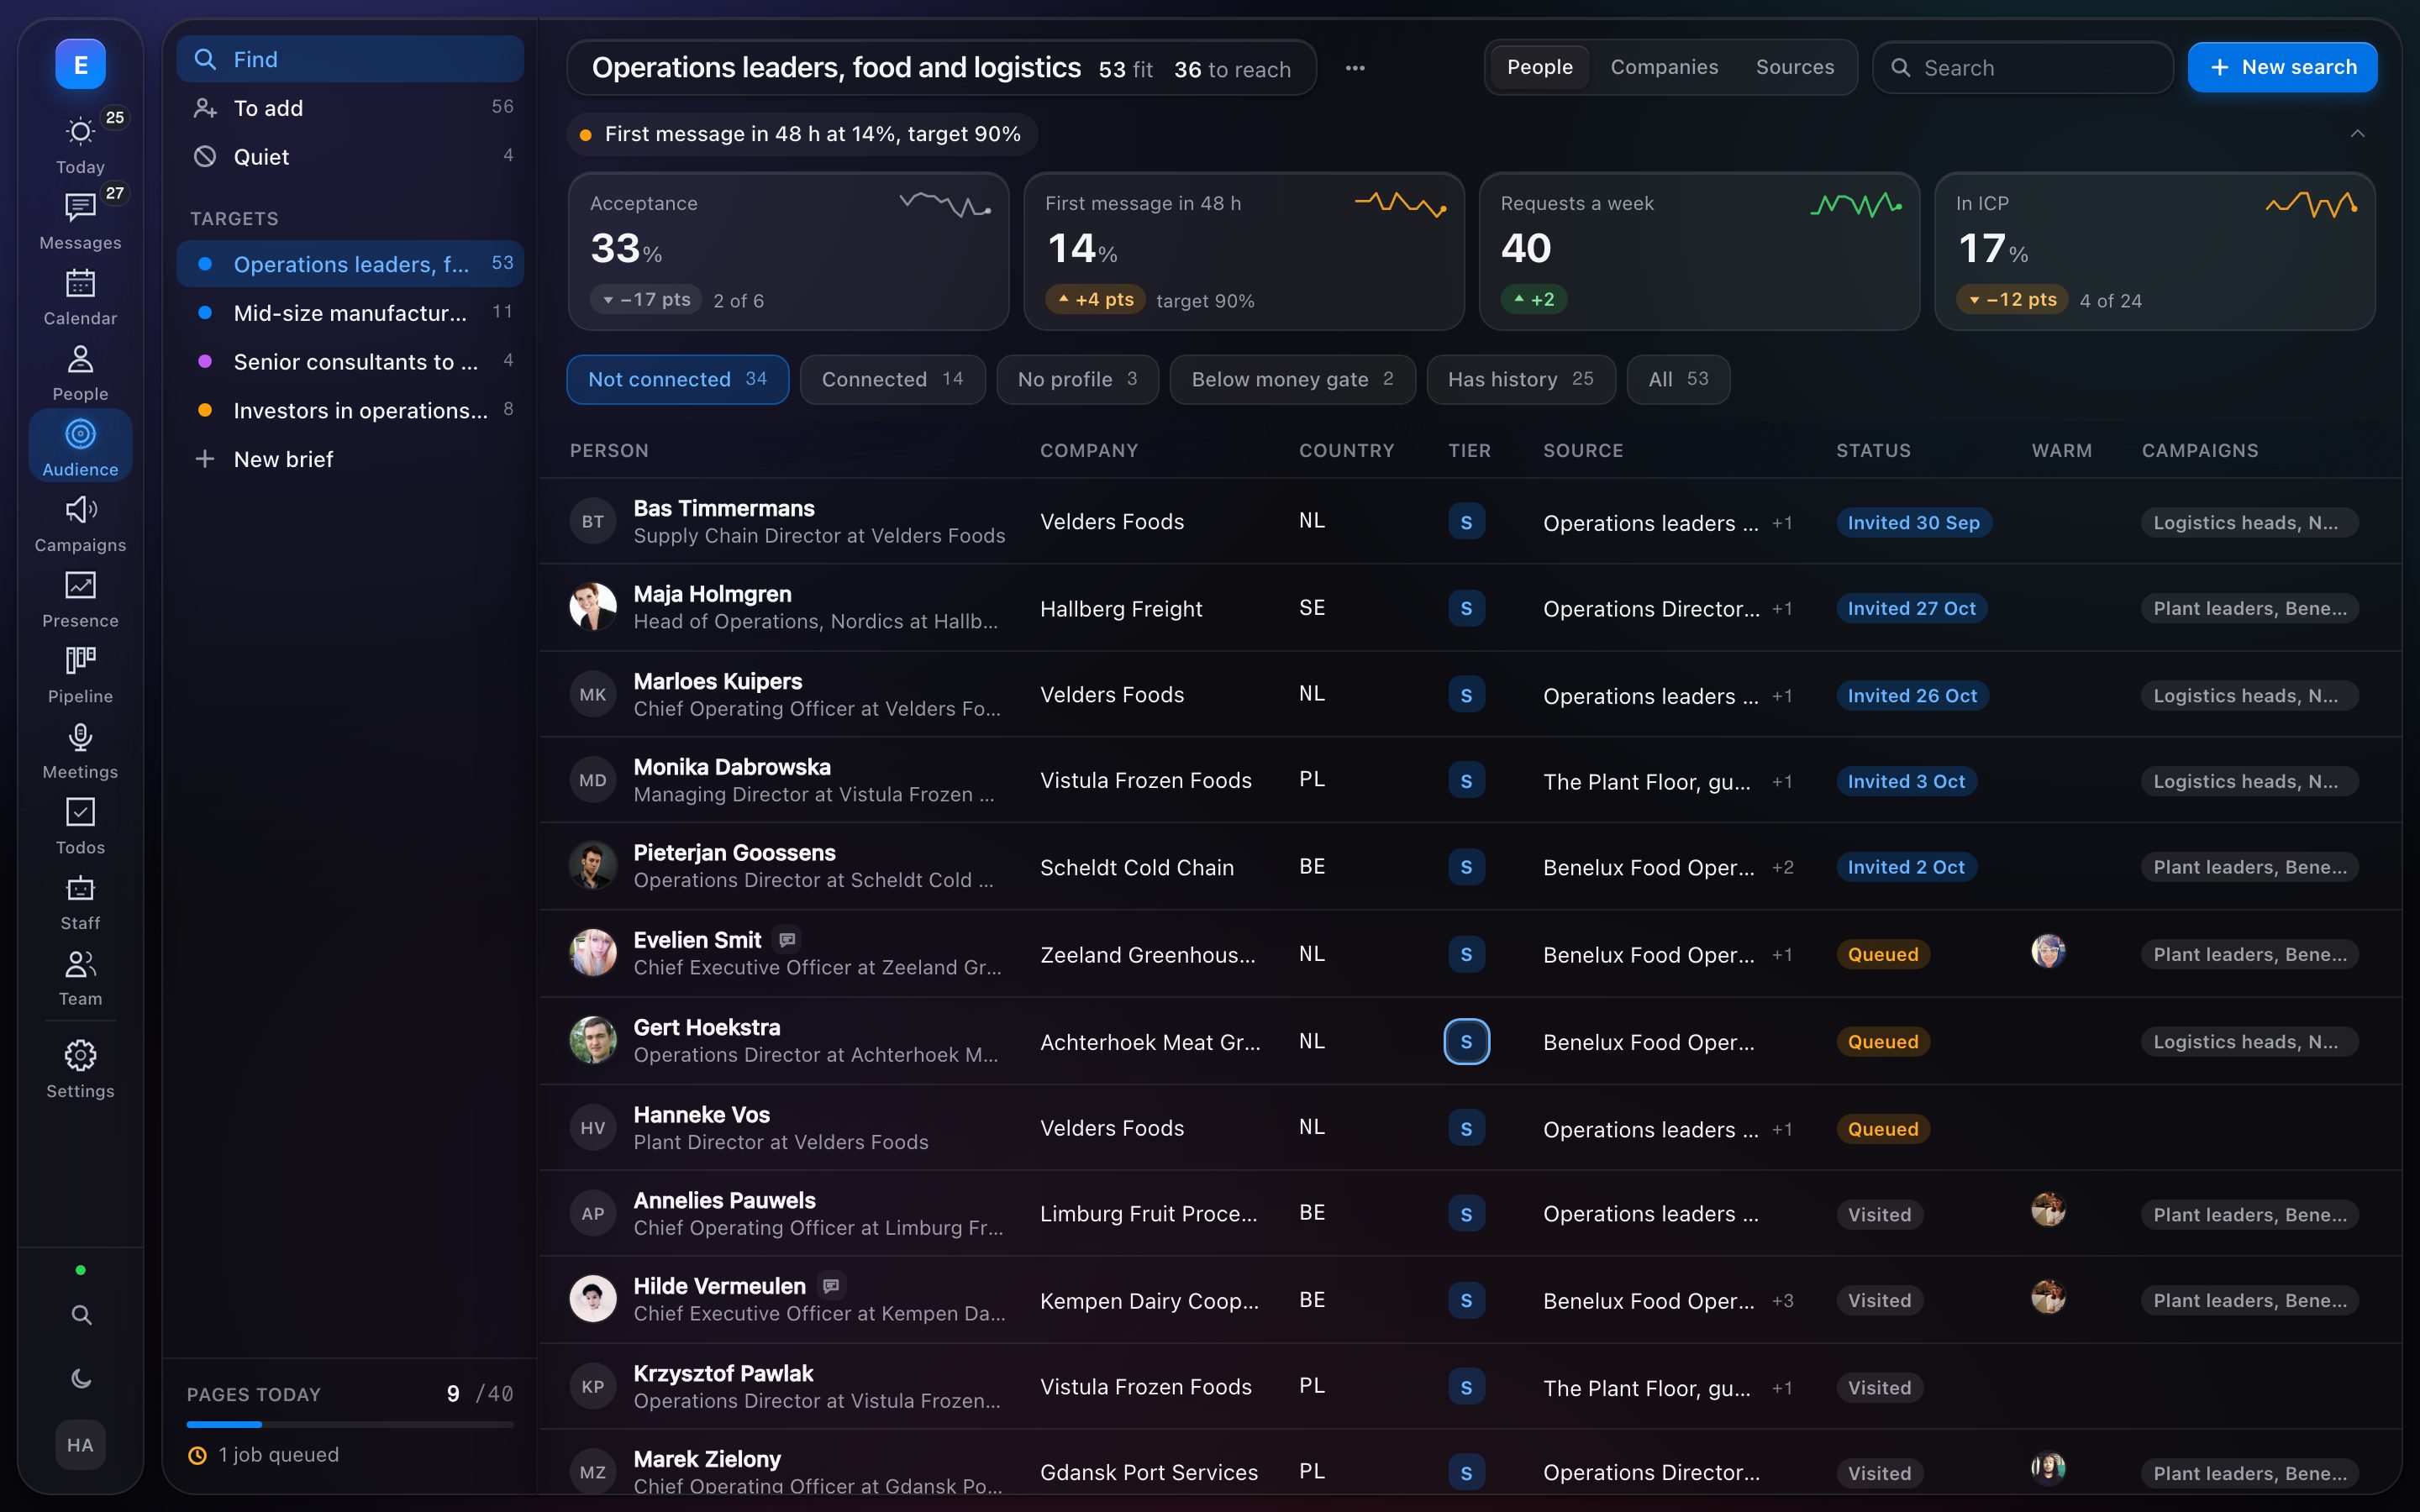
Task: Open the First message in 48 h card
Action: tap(1243, 251)
